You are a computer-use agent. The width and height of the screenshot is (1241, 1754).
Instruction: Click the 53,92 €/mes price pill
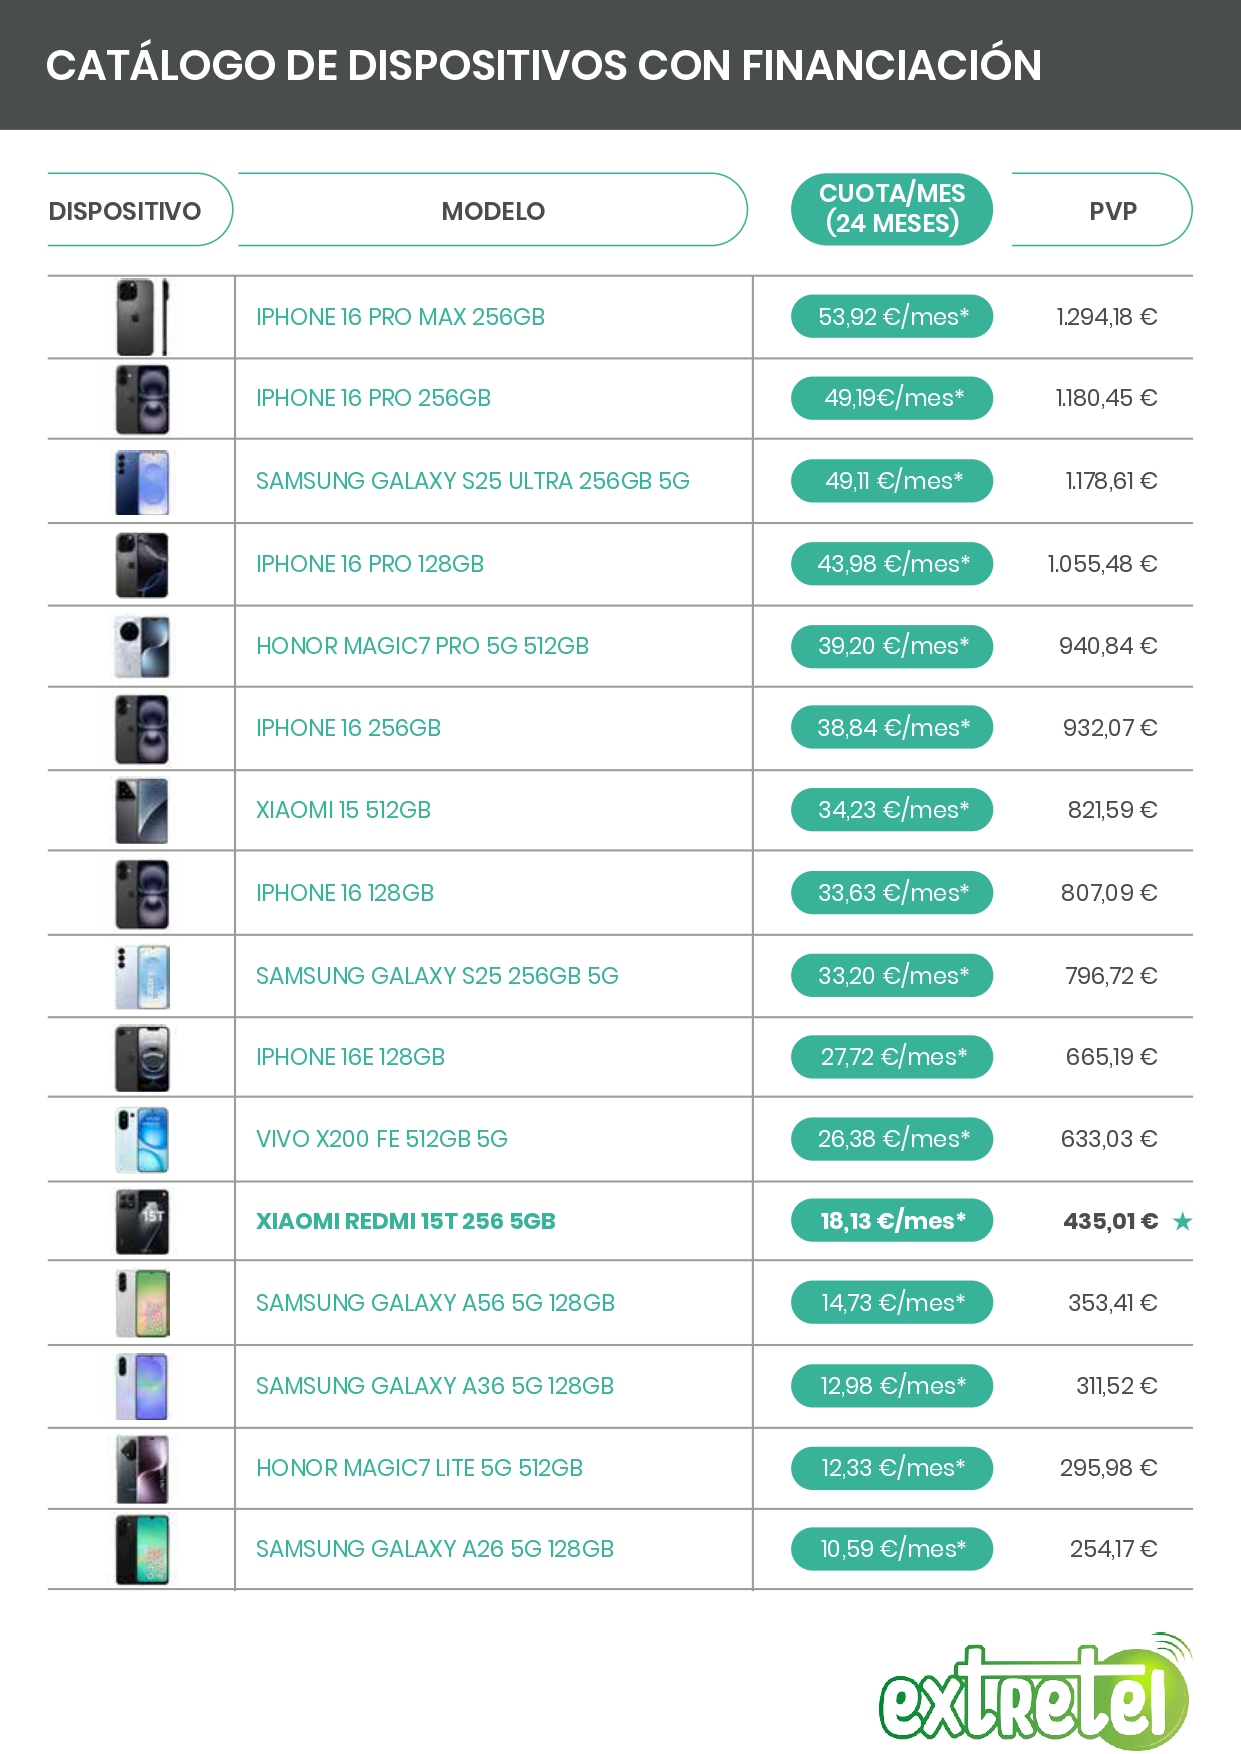[x=891, y=317]
